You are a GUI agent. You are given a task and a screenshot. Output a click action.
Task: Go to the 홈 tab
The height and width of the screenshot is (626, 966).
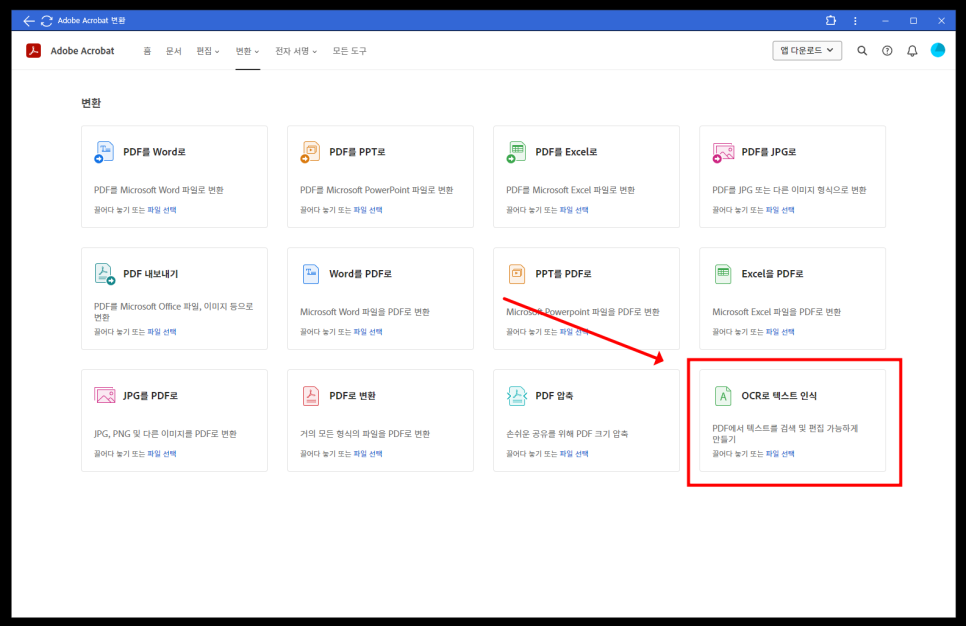(x=147, y=51)
